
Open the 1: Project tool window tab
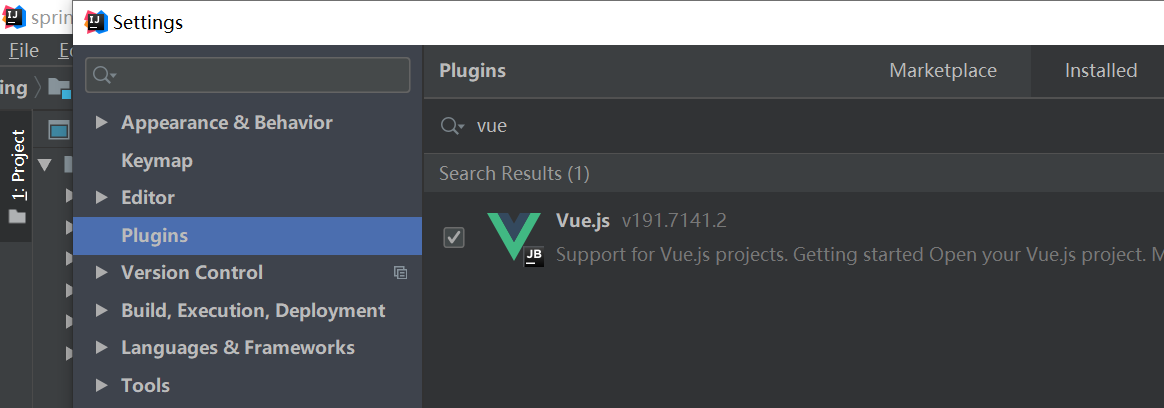[17, 164]
